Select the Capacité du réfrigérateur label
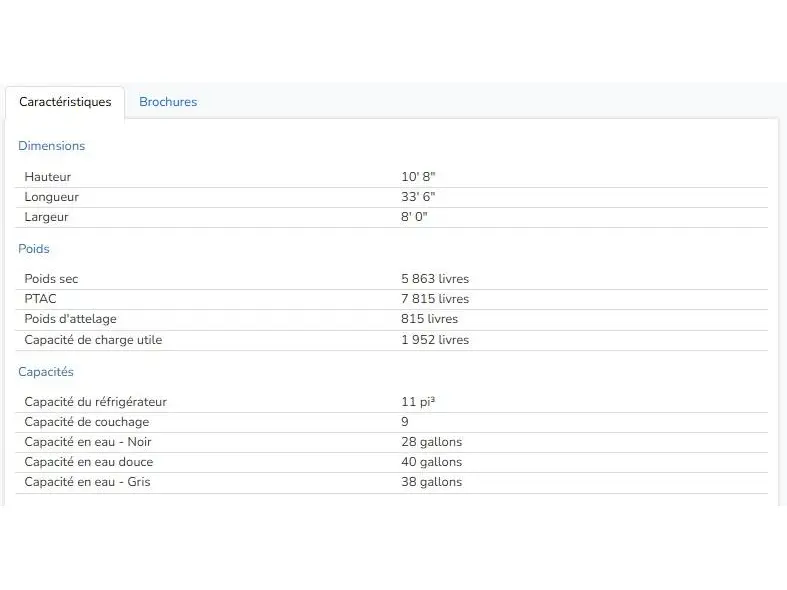The image size is (787, 590). [x=95, y=402]
